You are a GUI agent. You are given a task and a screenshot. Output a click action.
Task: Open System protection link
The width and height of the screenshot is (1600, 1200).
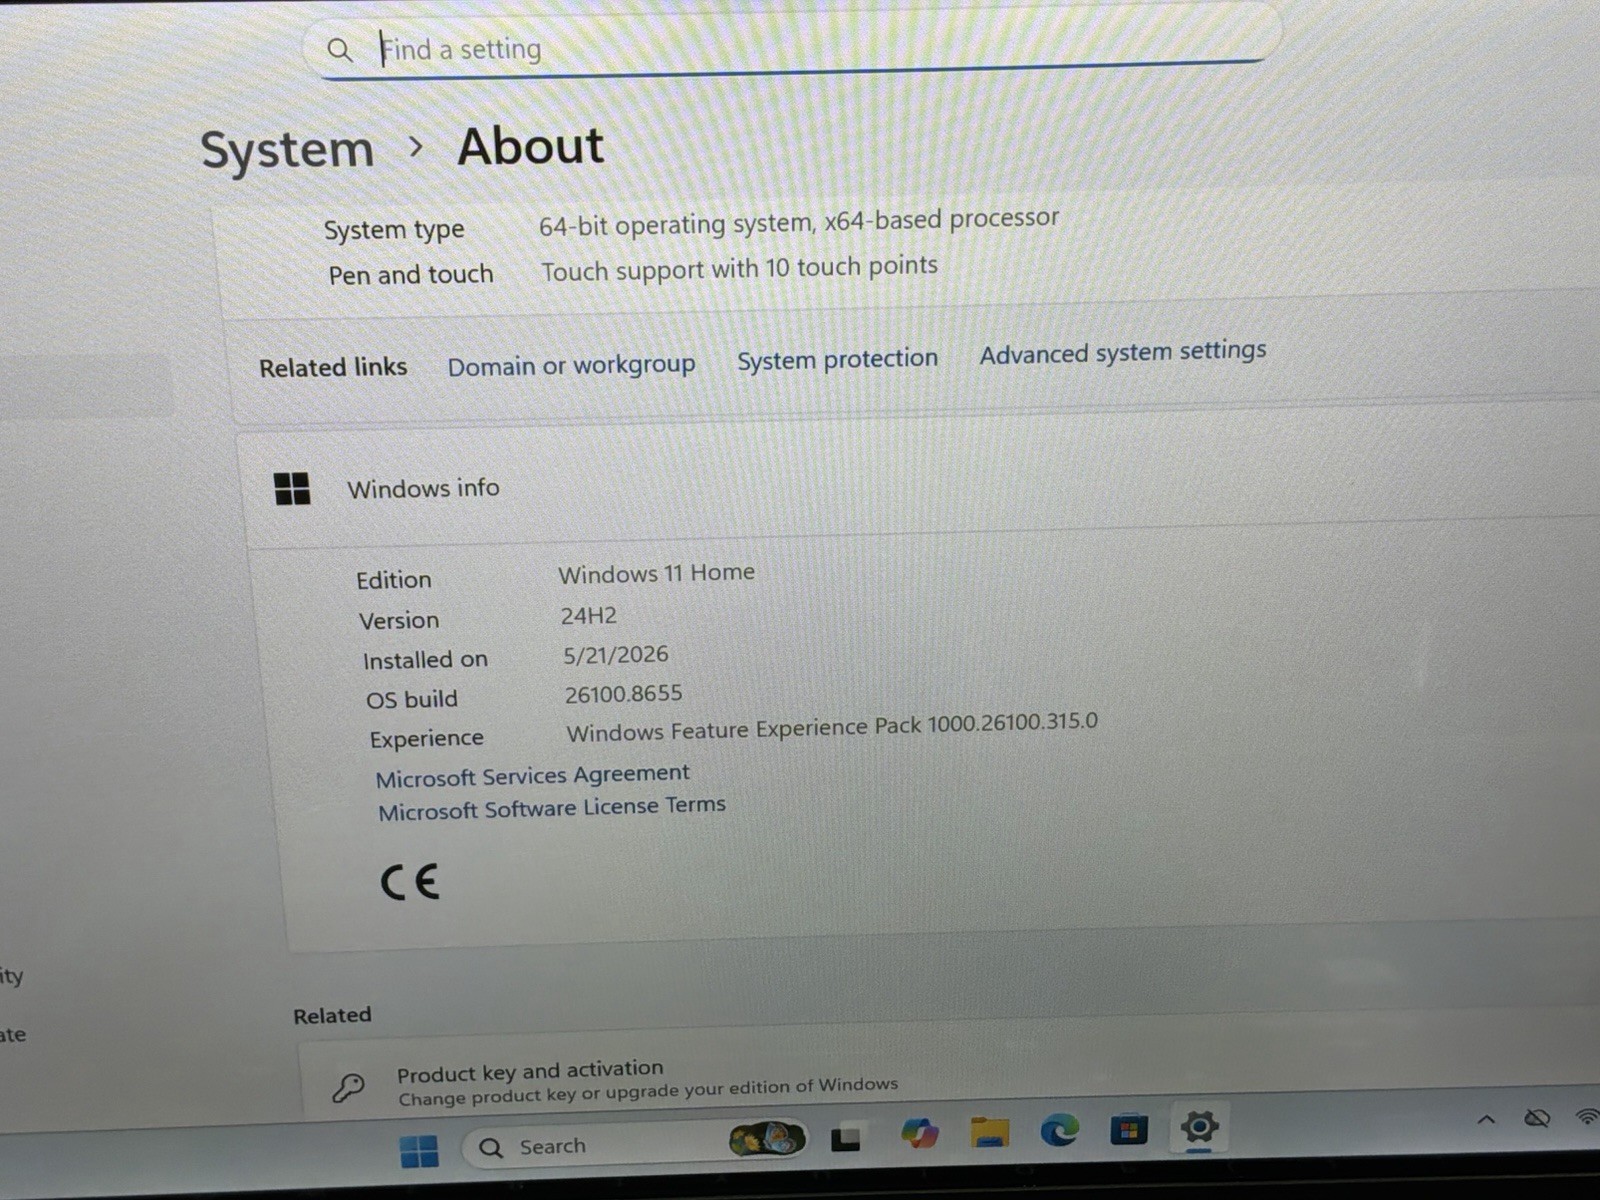[x=837, y=359]
